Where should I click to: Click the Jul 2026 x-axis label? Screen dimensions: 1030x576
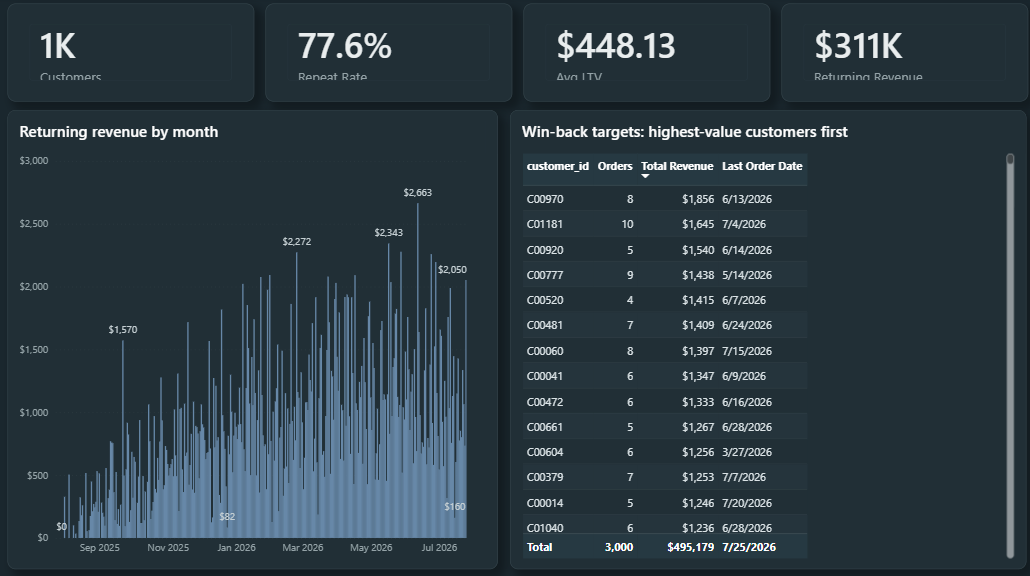point(439,548)
